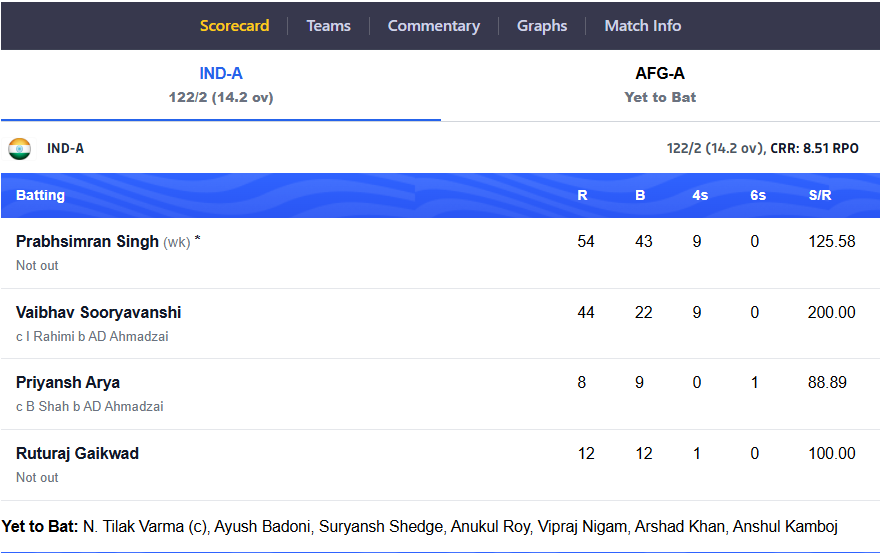Click the IND-A team name beside flag
The width and height of the screenshot is (880, 553).
65,149
